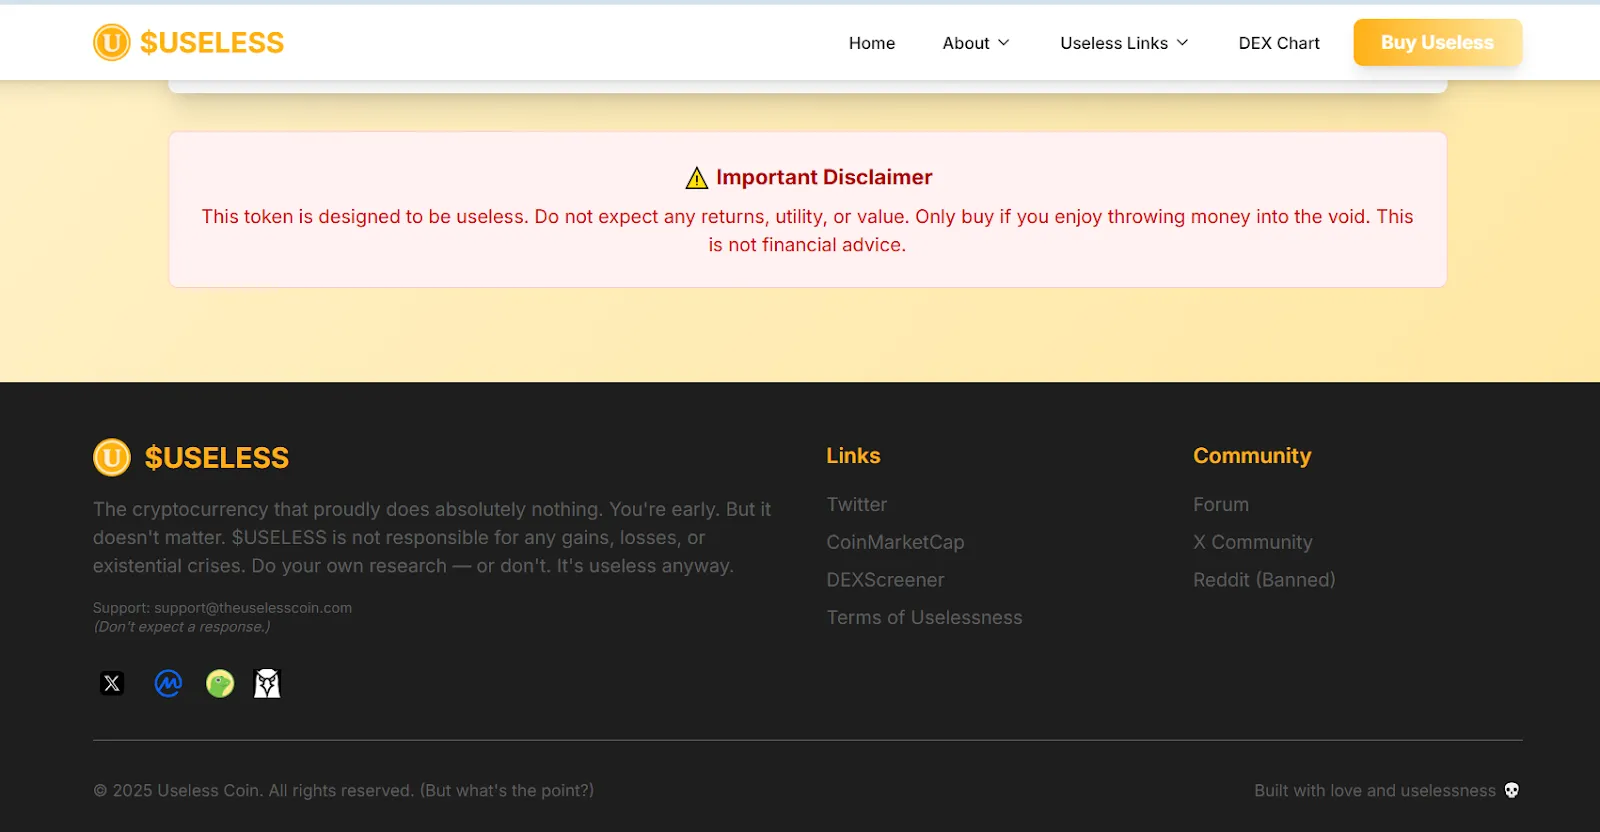This screenshot has width=1600, height=832.
Task: Click the warning triangle beside Important Disclaimer
Action: pyautogui.click(x=697, y=178)
